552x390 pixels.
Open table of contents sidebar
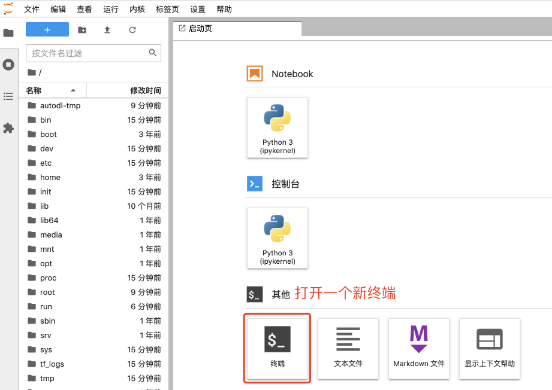click(x=8, y=96)
